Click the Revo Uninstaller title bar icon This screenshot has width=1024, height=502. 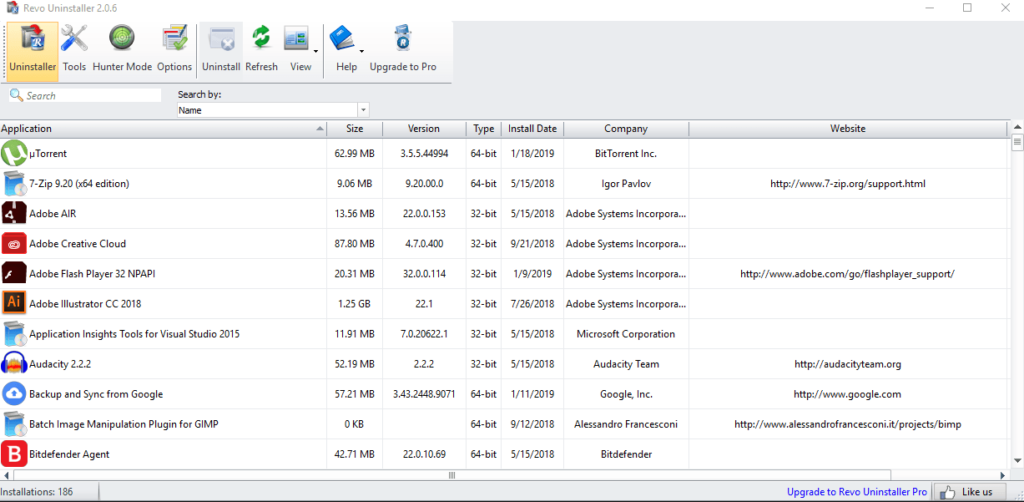(x=11, y=8)
